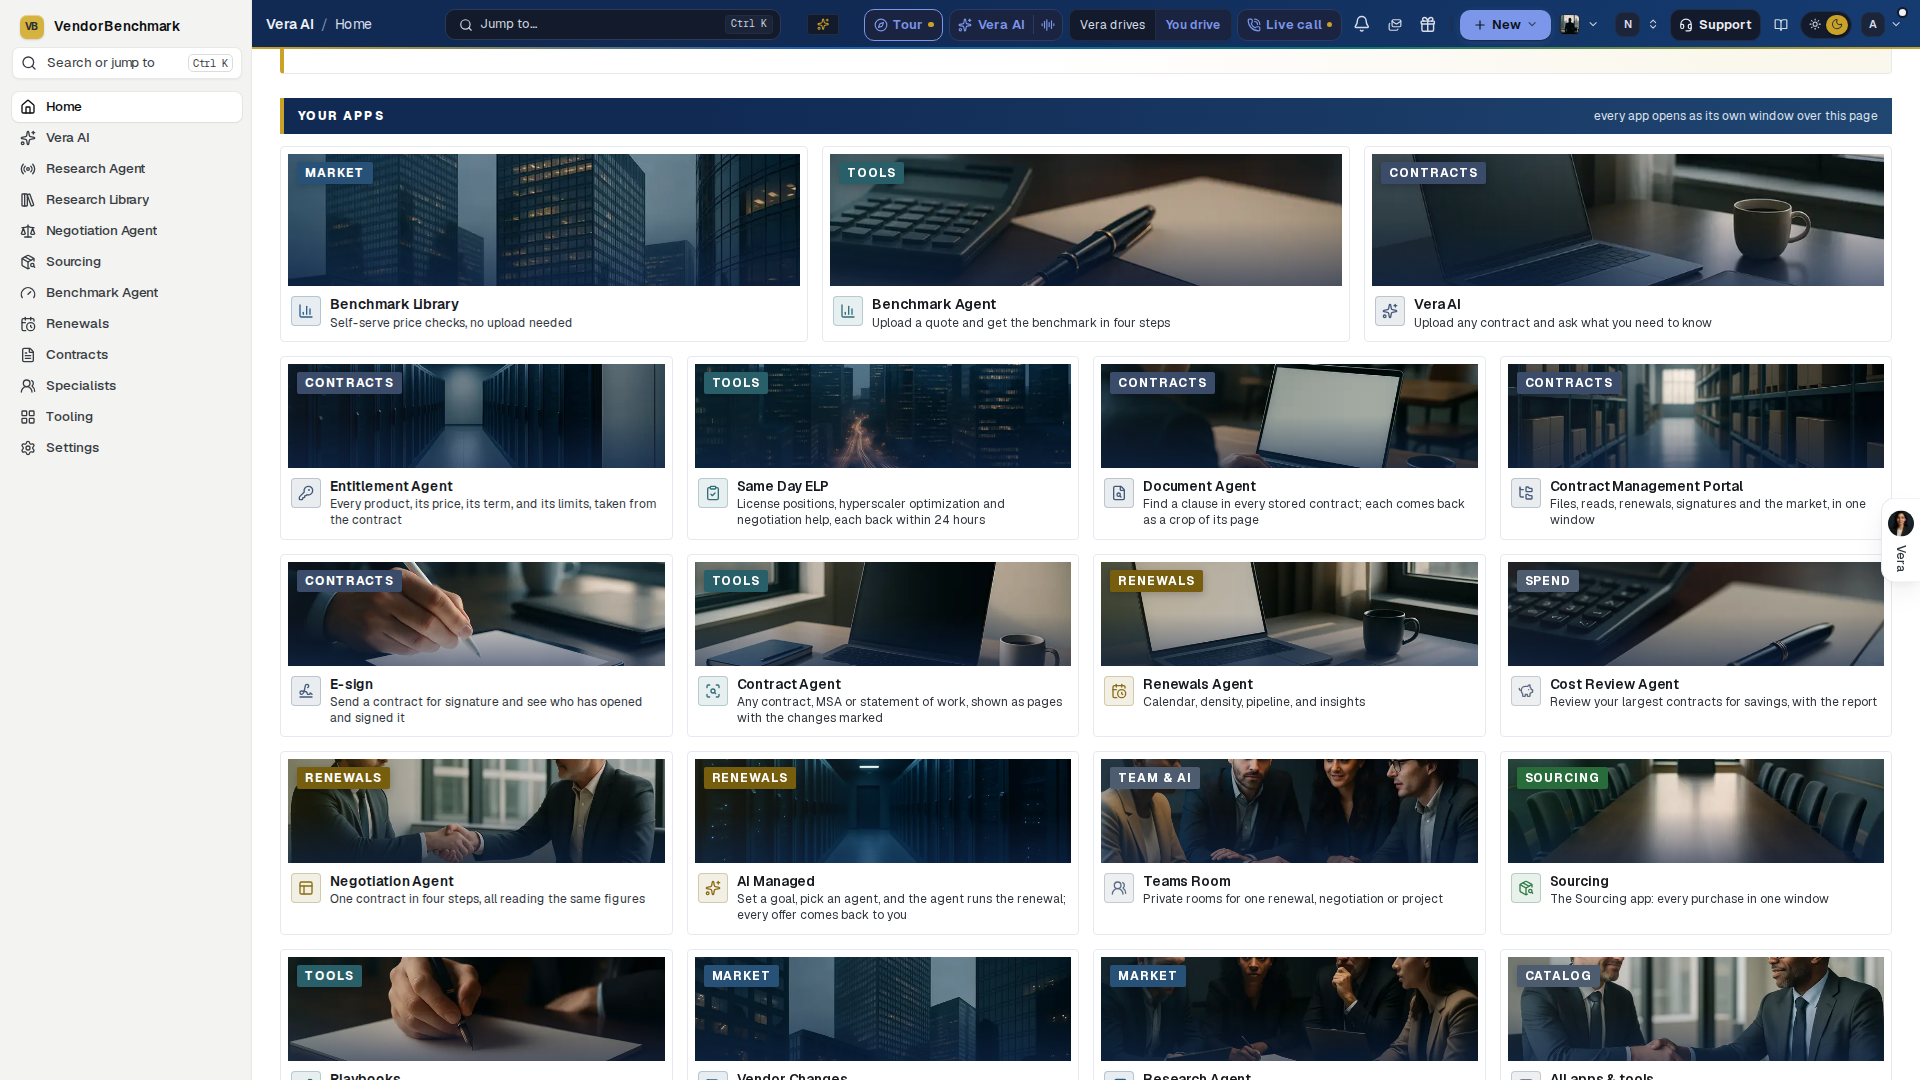Click the Sourcing package icon on card
The image size is (1920, 1080).
click(1526, 888)
